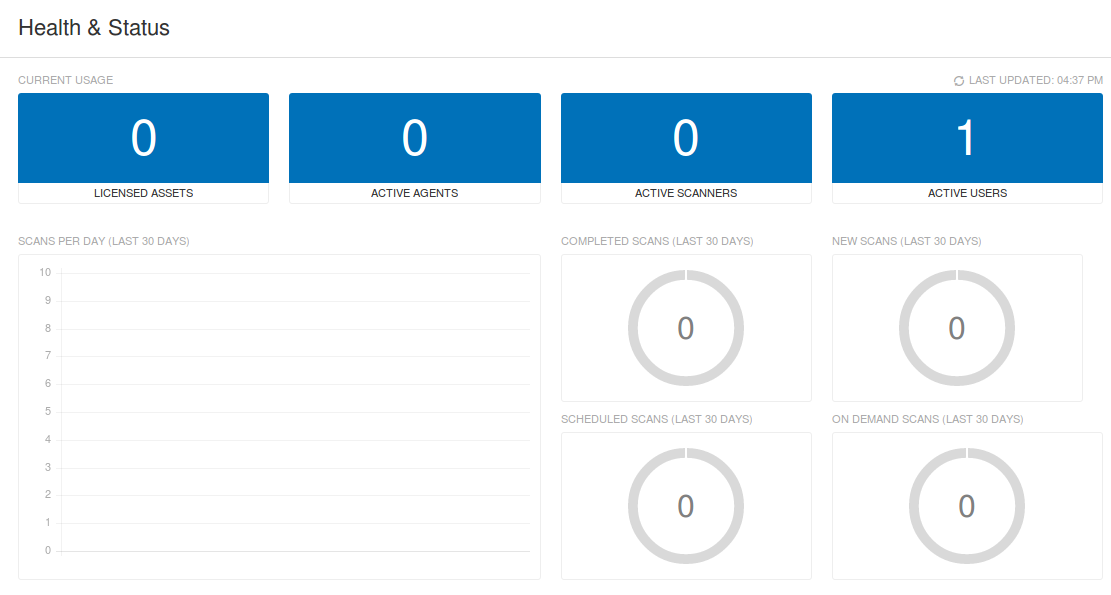Open the Licensed Assets usage tile
The height and width of the screenshot is (595, 1111).
click(143, 148)
